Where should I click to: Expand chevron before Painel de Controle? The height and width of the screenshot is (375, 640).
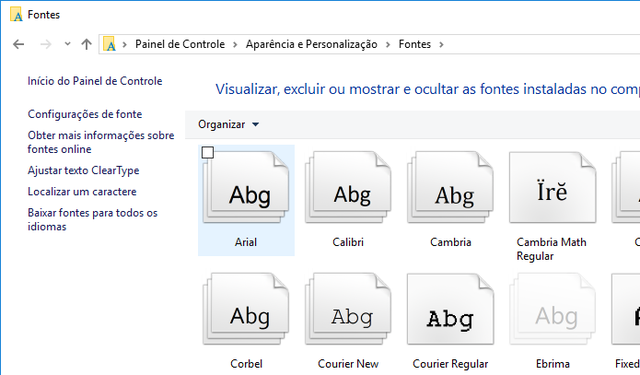click(x=125, y=44)
